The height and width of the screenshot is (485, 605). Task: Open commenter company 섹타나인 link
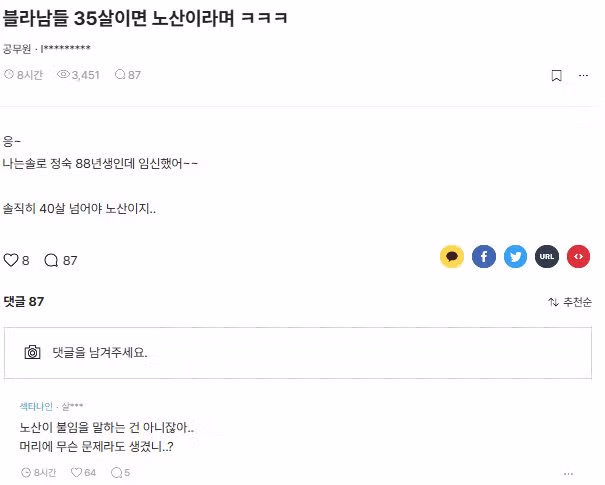[x=37, y=407]
